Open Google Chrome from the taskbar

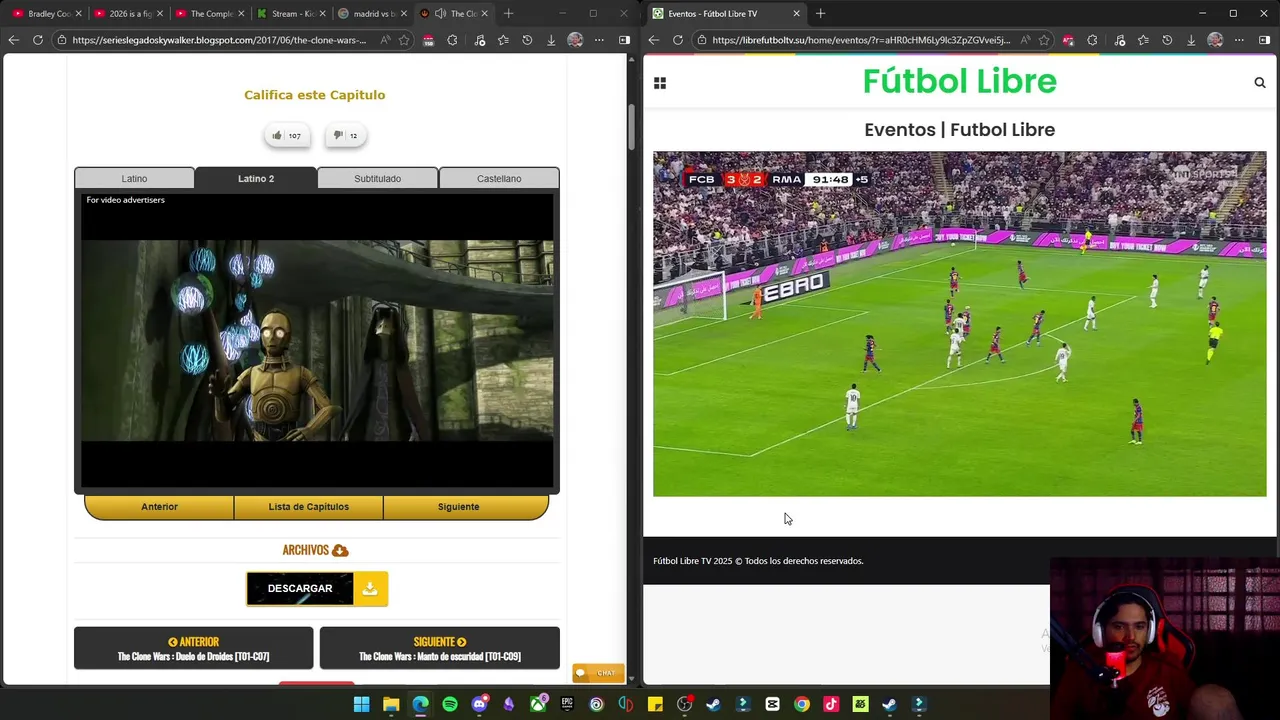pos(802,704)
